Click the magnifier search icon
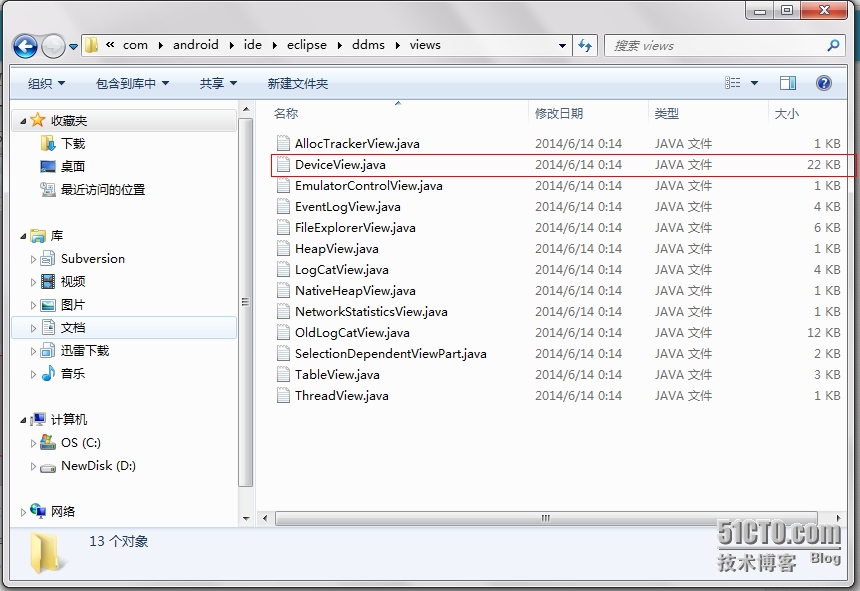The image size is (860, 591). coord(833,46)
